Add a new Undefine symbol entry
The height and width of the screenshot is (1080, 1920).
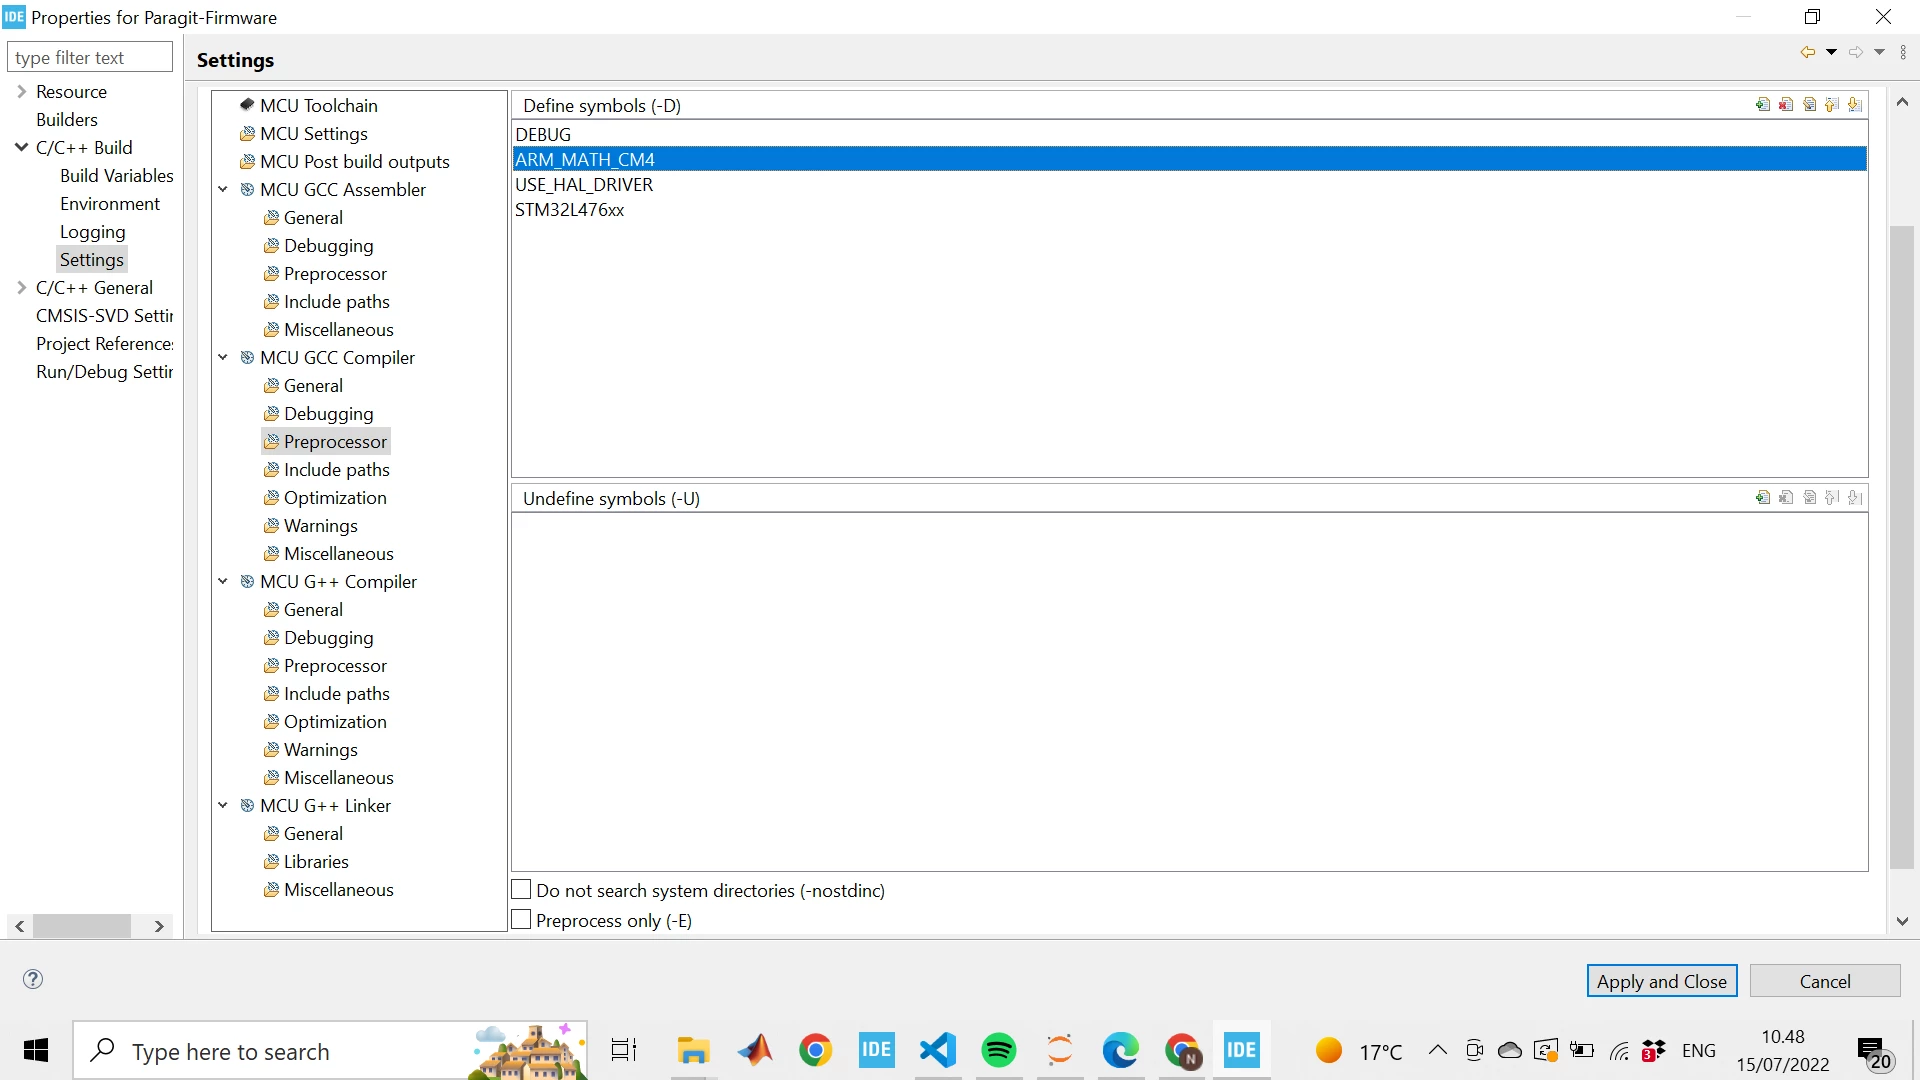coord(1762,498)
